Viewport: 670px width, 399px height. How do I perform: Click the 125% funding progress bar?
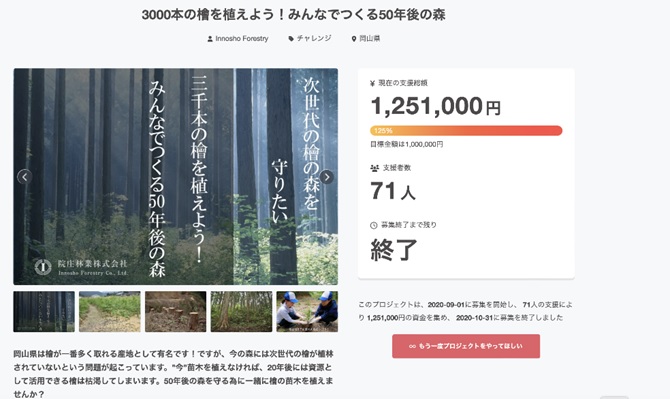466,131
